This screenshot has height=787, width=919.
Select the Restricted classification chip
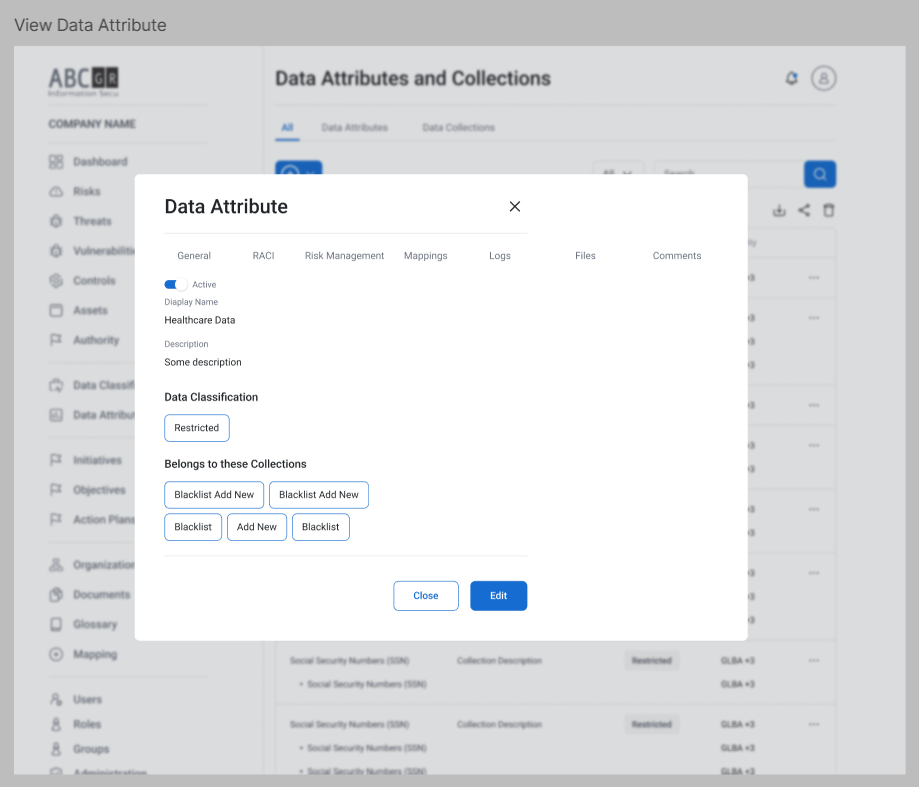(197, 428)
